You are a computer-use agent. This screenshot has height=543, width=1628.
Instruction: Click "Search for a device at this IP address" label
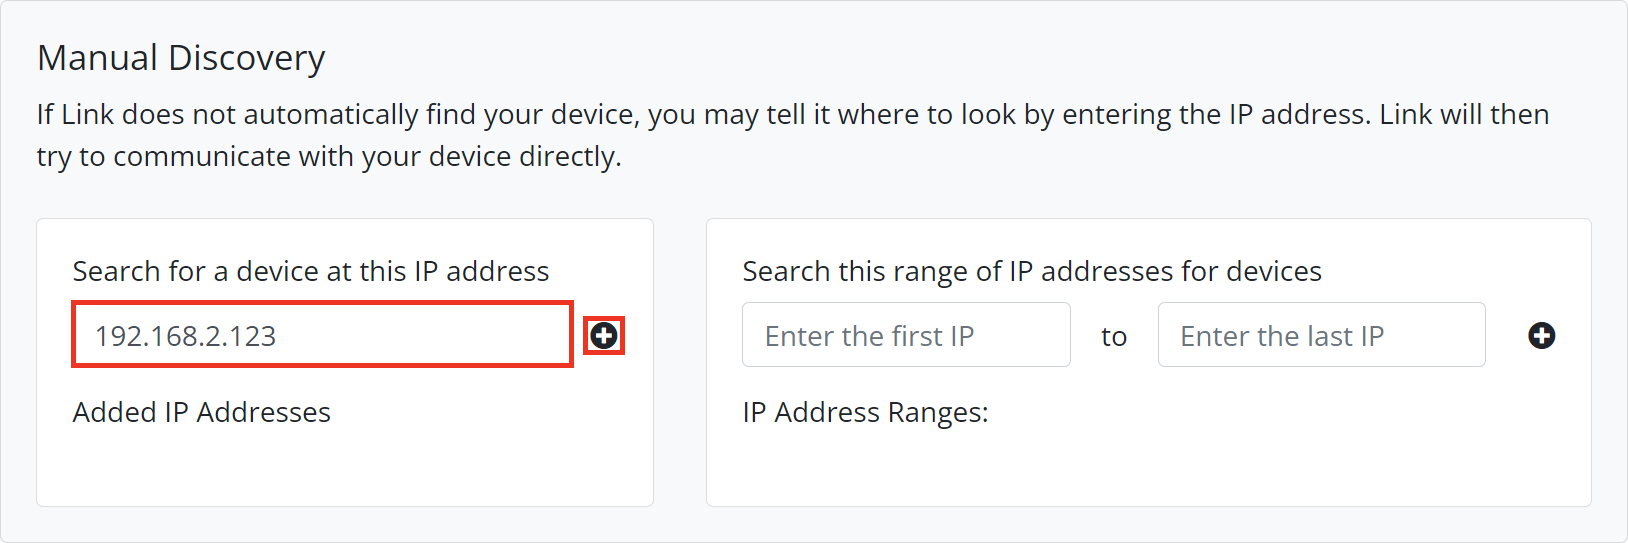pyautogui.click(x=311, y=271)
